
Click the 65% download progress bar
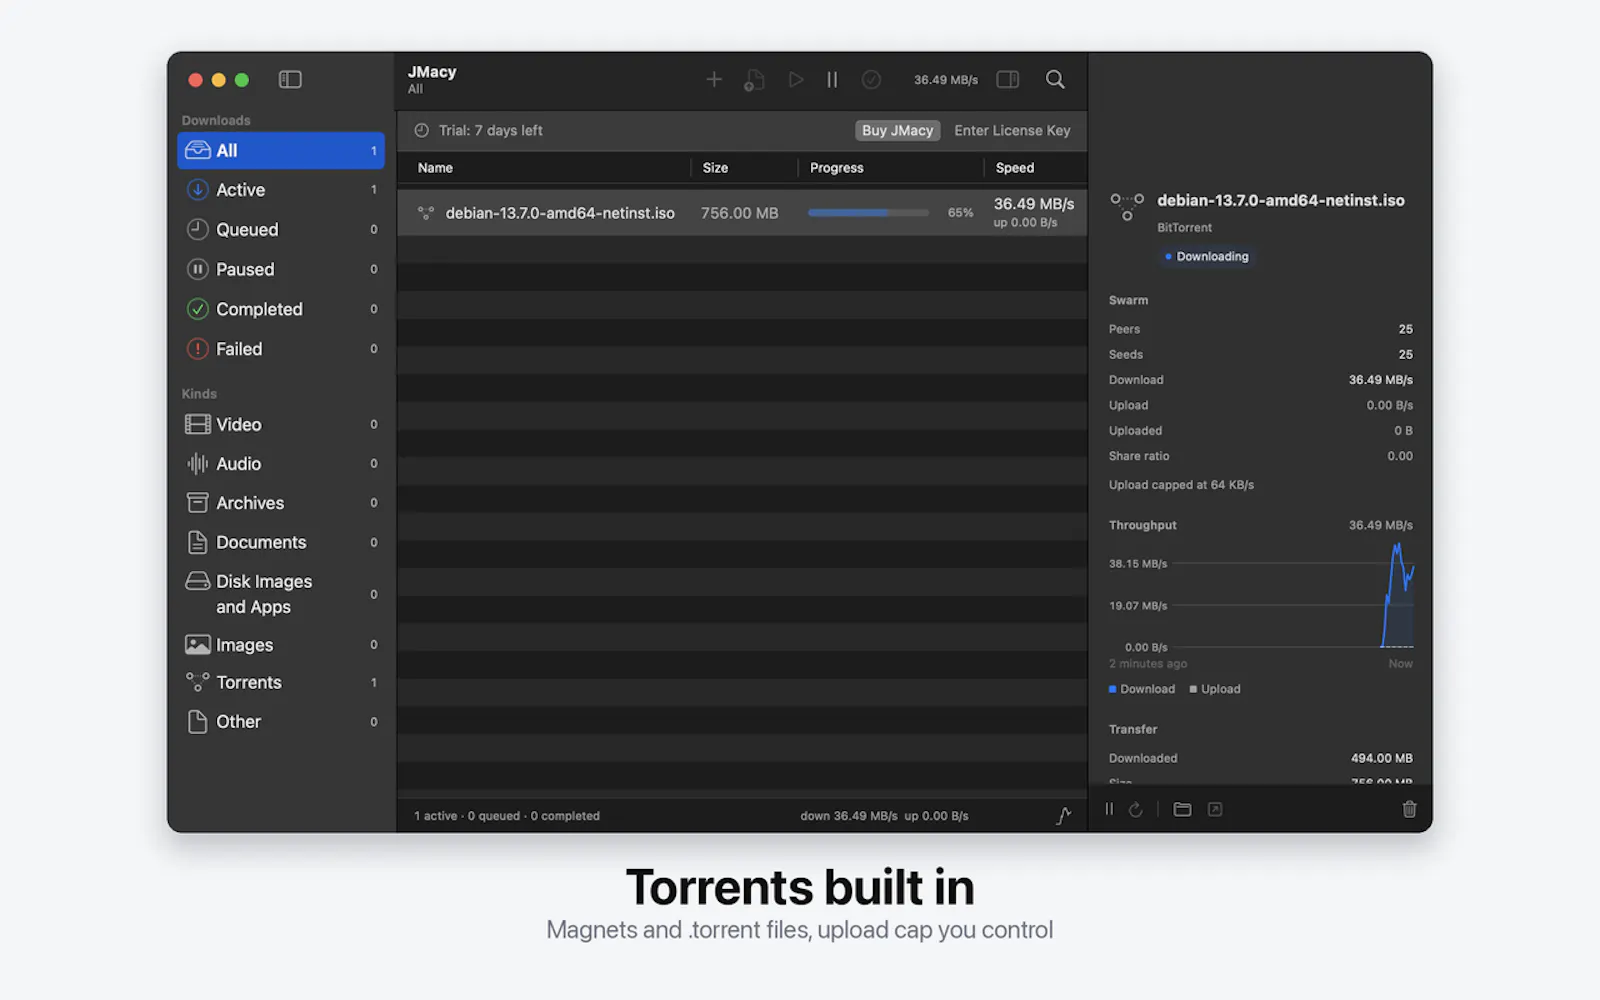click(868, 213)
